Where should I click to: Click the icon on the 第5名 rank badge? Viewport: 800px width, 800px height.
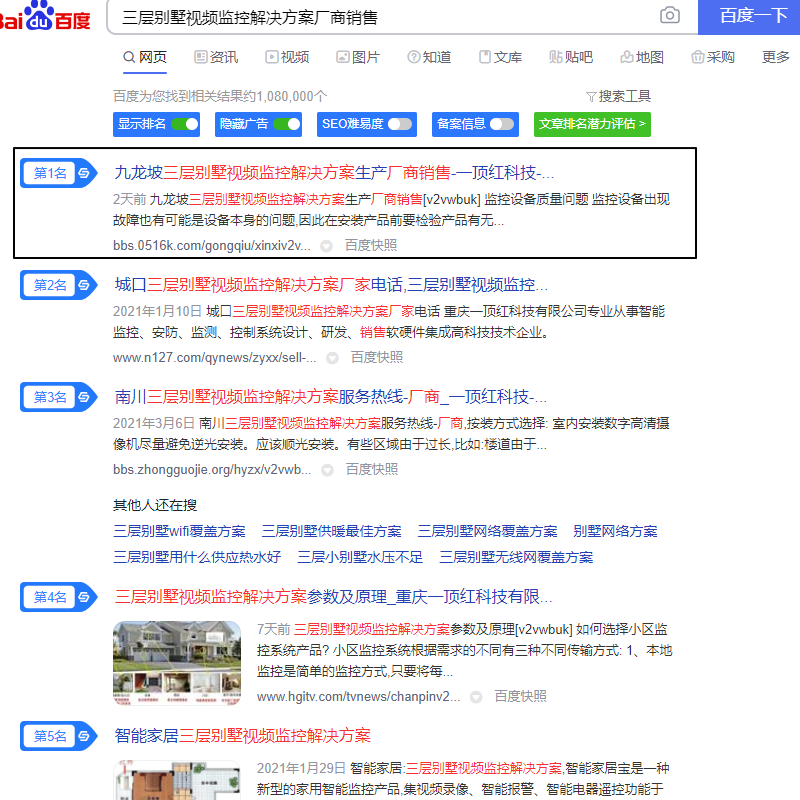[x=84, y=736]
